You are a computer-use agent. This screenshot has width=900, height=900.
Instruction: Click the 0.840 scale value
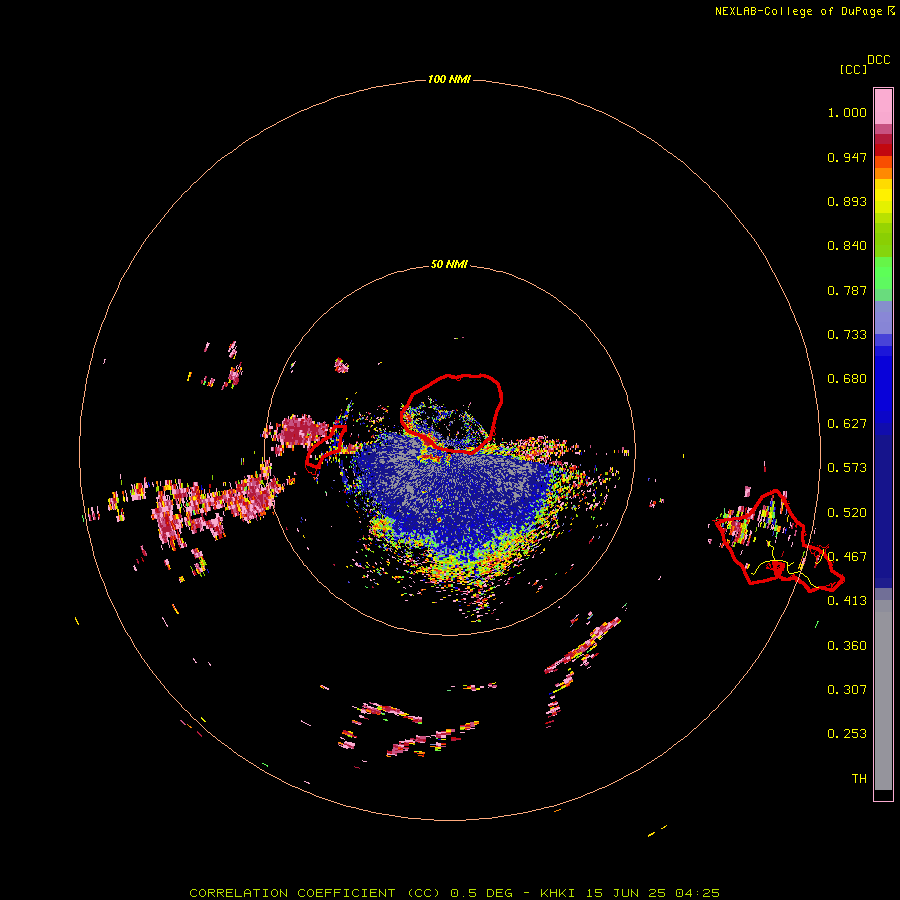[847, 246]
